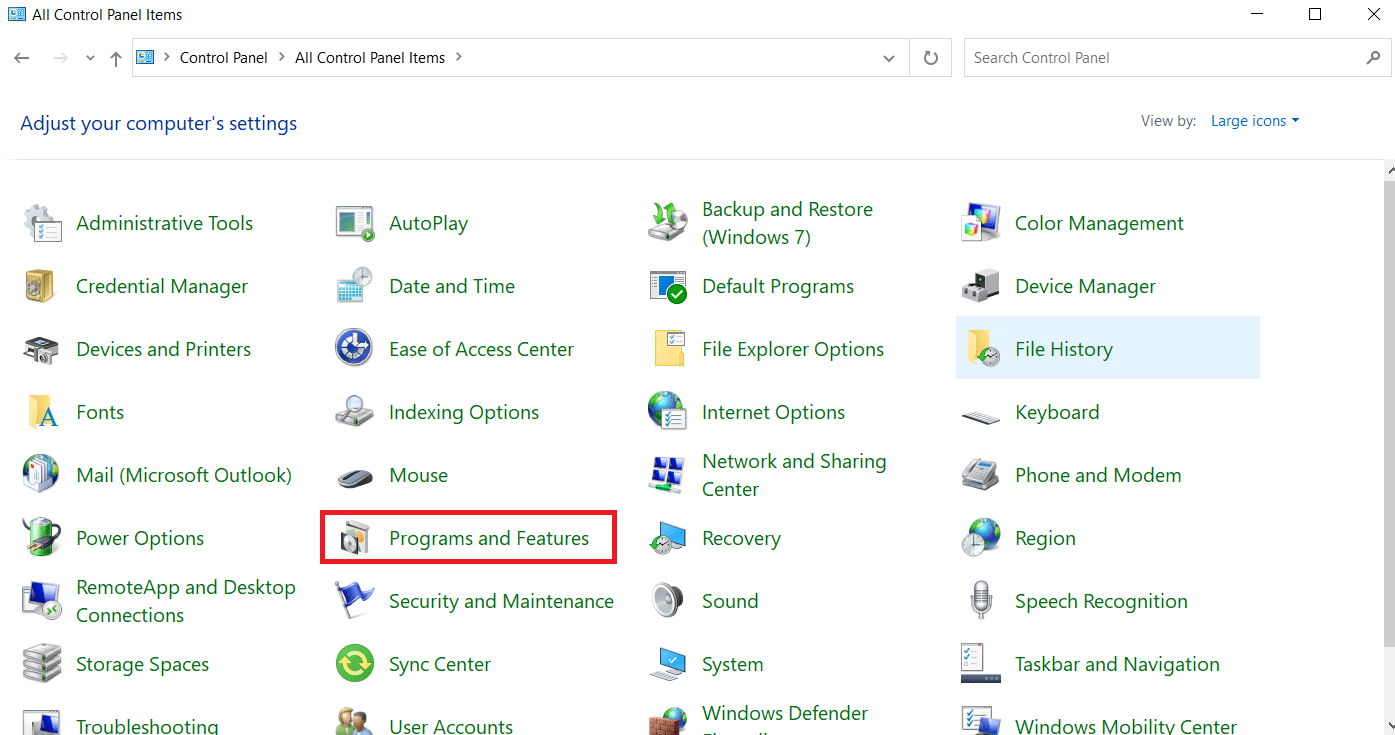Click the vertical scrollbar thumb
Screen dimensions: 1395x735
tap(1388, 414)
